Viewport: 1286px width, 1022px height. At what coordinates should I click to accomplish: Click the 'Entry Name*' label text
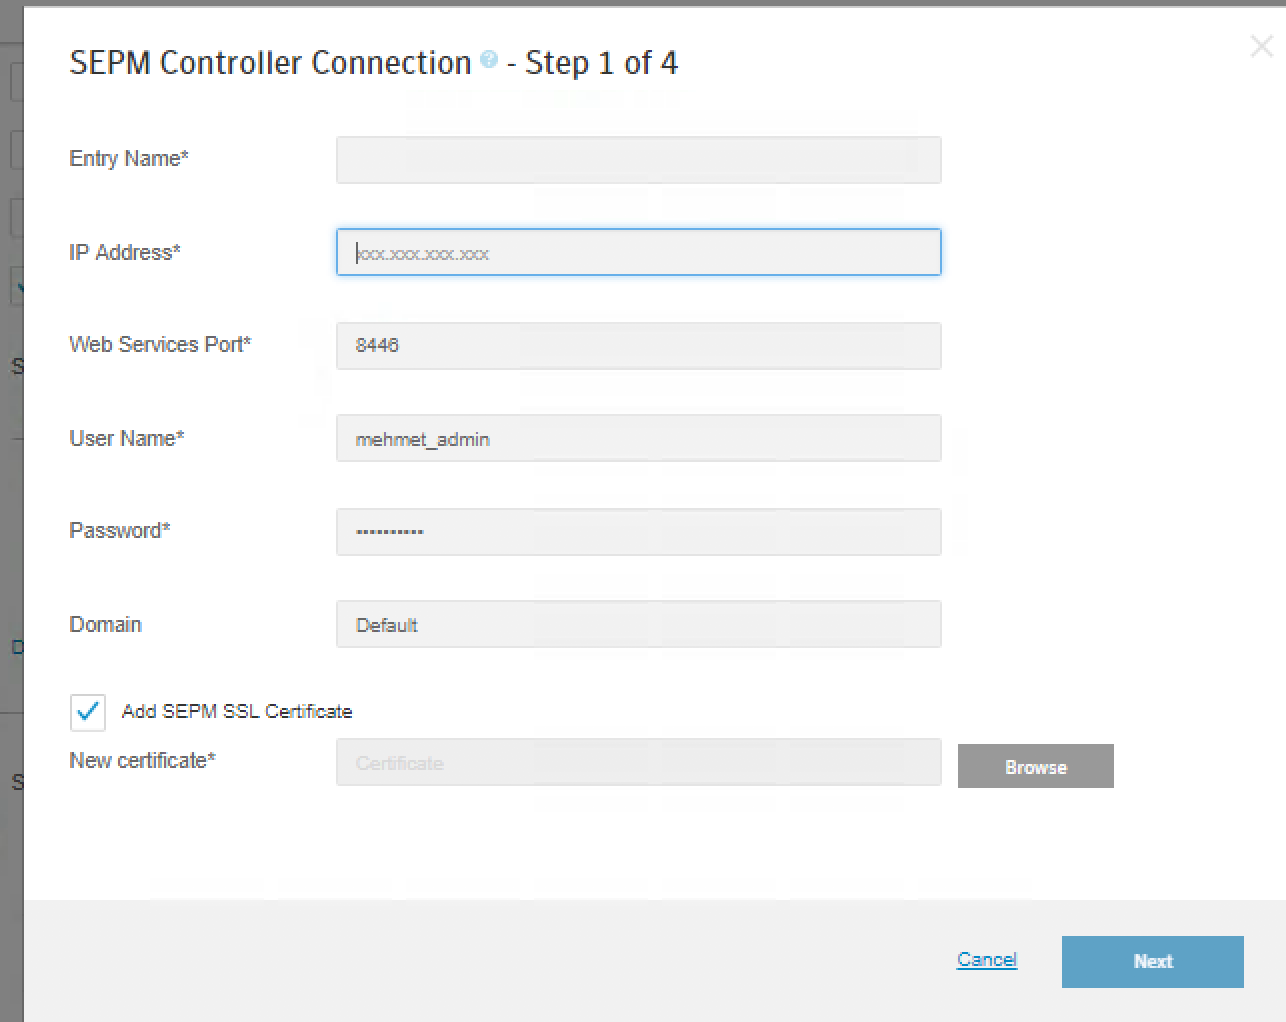(x=129, y=158)
